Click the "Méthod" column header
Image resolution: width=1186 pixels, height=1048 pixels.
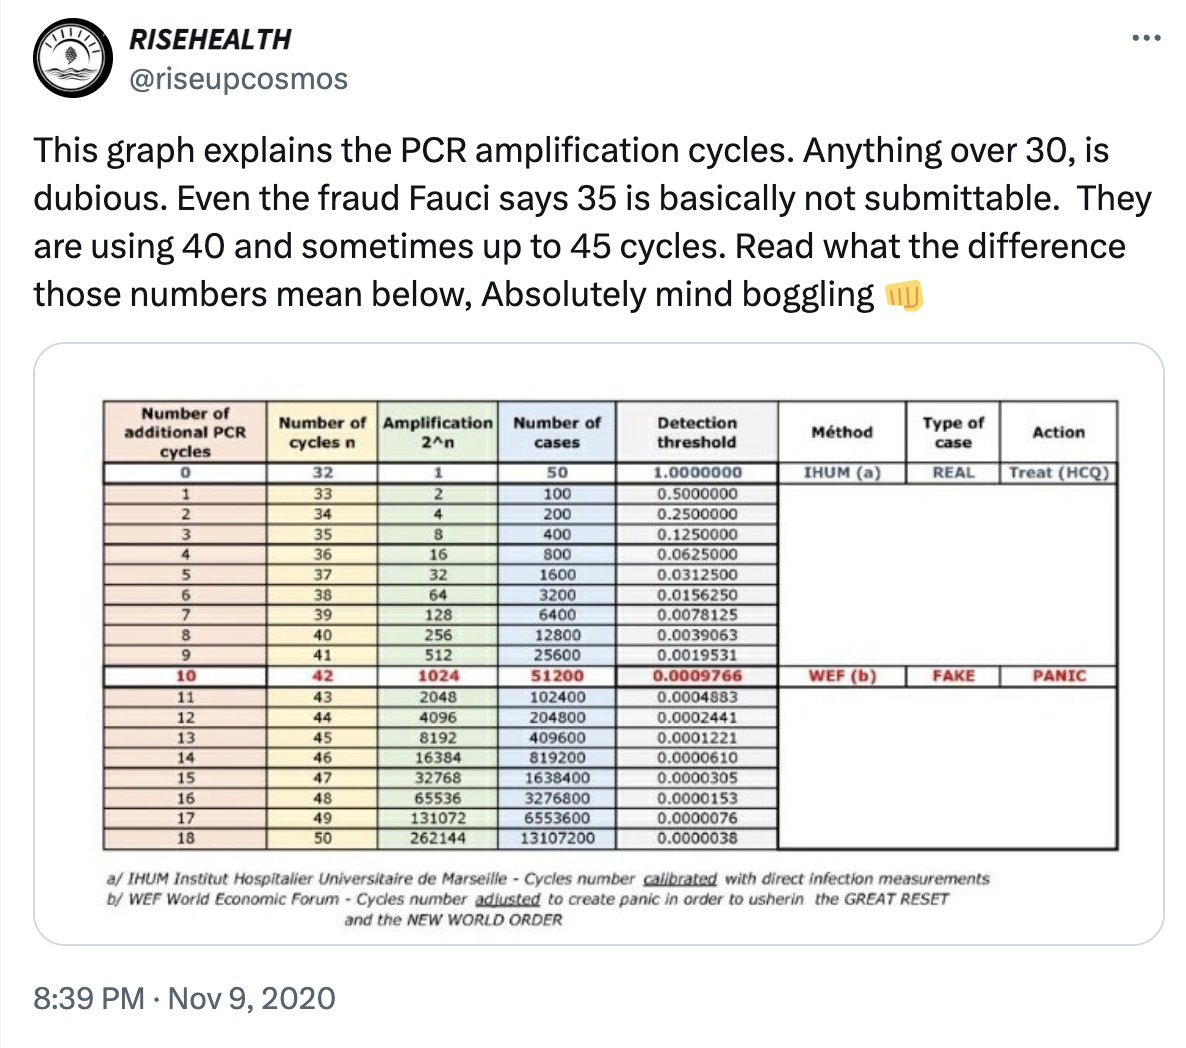pos(842,432)
